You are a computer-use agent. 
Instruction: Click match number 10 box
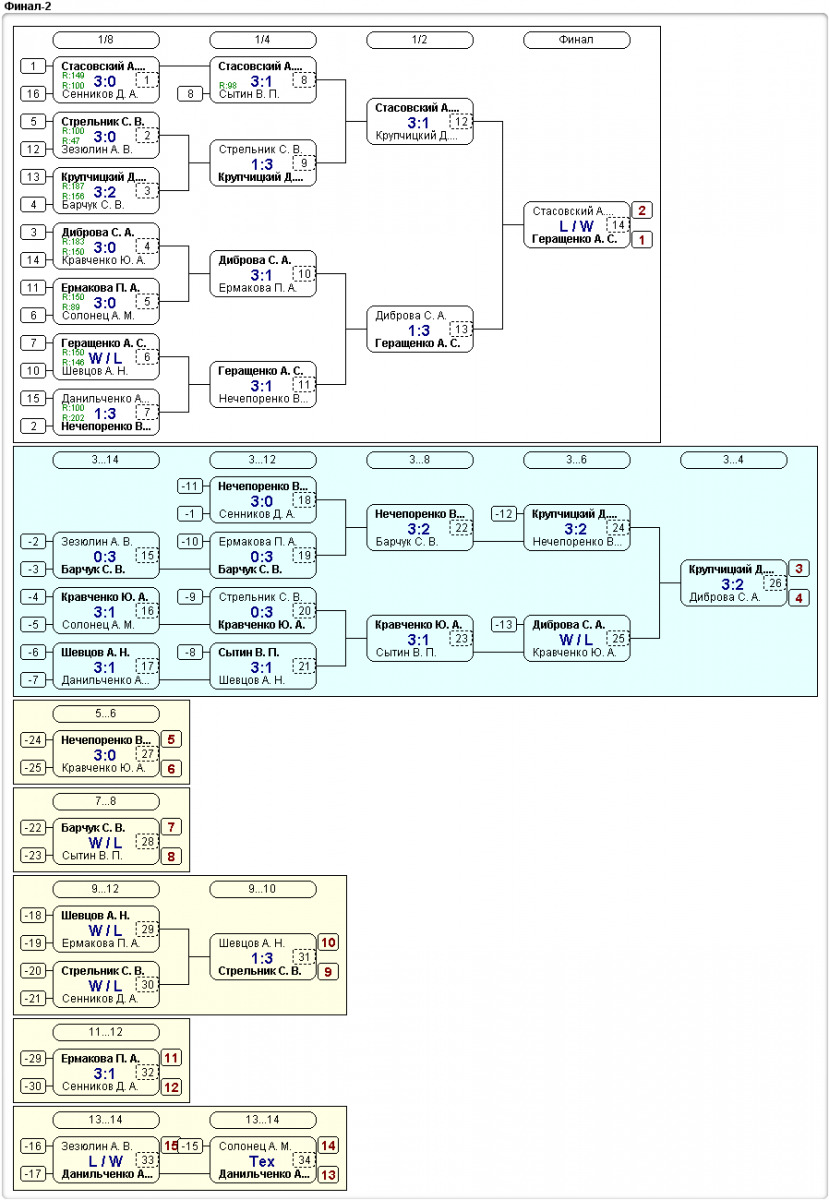[304, 273]
